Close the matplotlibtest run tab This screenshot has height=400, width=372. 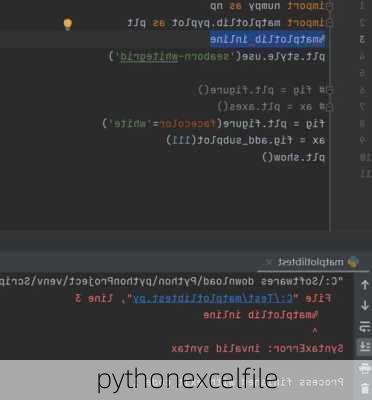pos(269,262)
